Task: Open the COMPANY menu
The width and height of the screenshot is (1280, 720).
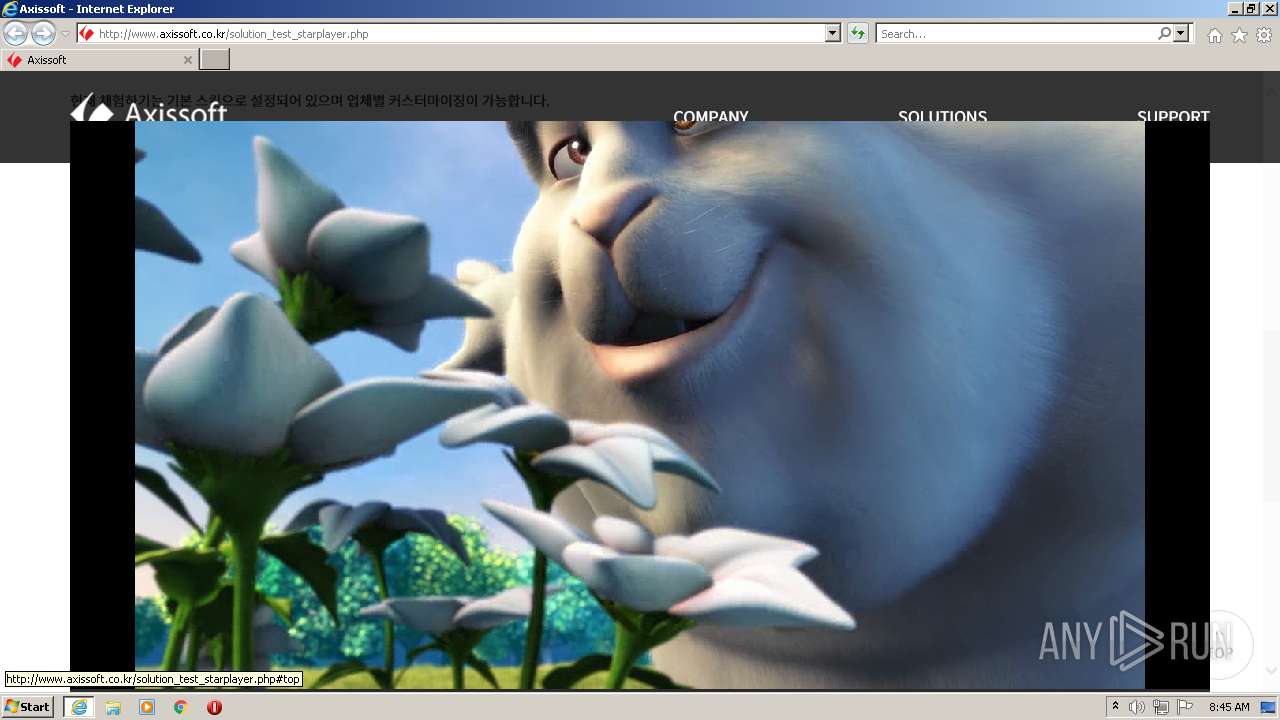Action: pos(710,115)
